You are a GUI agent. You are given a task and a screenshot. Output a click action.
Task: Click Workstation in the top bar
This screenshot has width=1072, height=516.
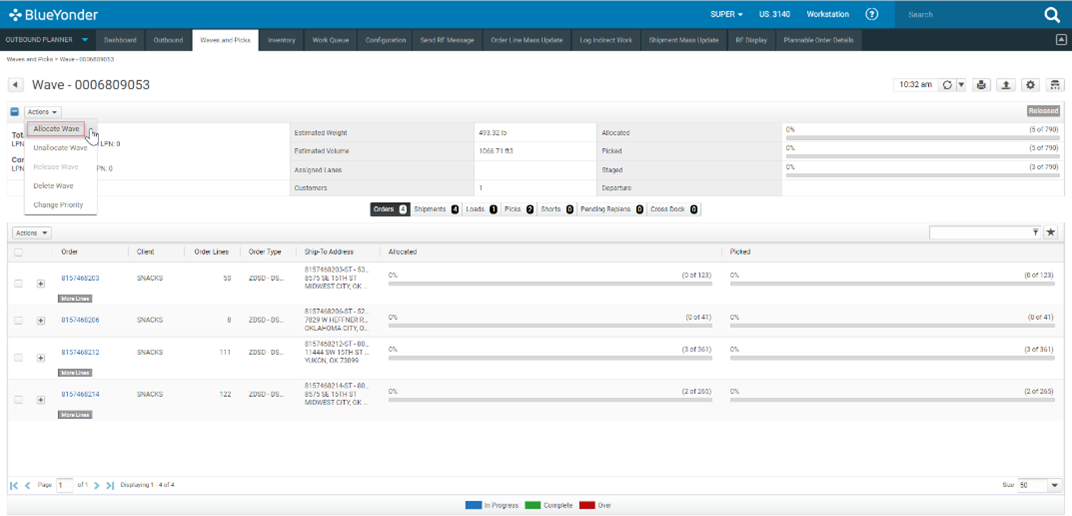(827, 14)
